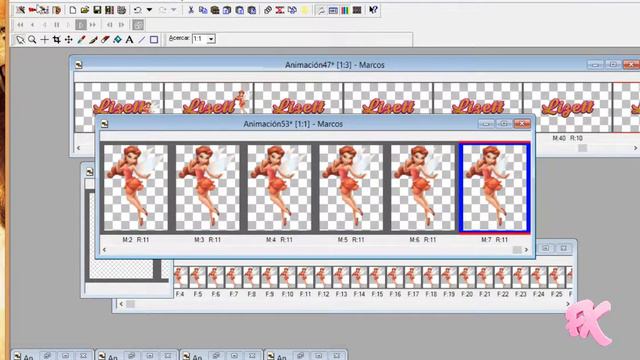Viewport: 640px width, 360px height.
Task: Jump to first frame with rewind control
Action: [20, 25]
